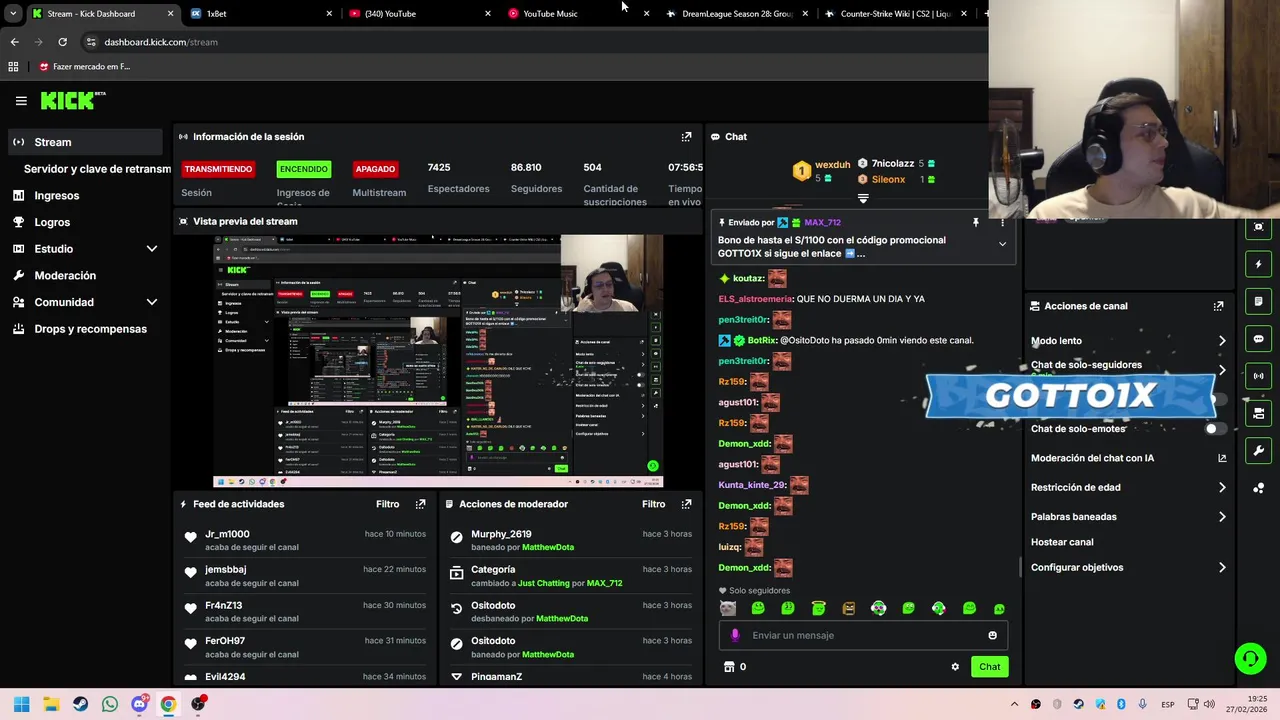Click Hostear canal option
Image resolution: width=1280 pixels, height=720 pixels.
pyautogui.click(x=1062, y=542)
